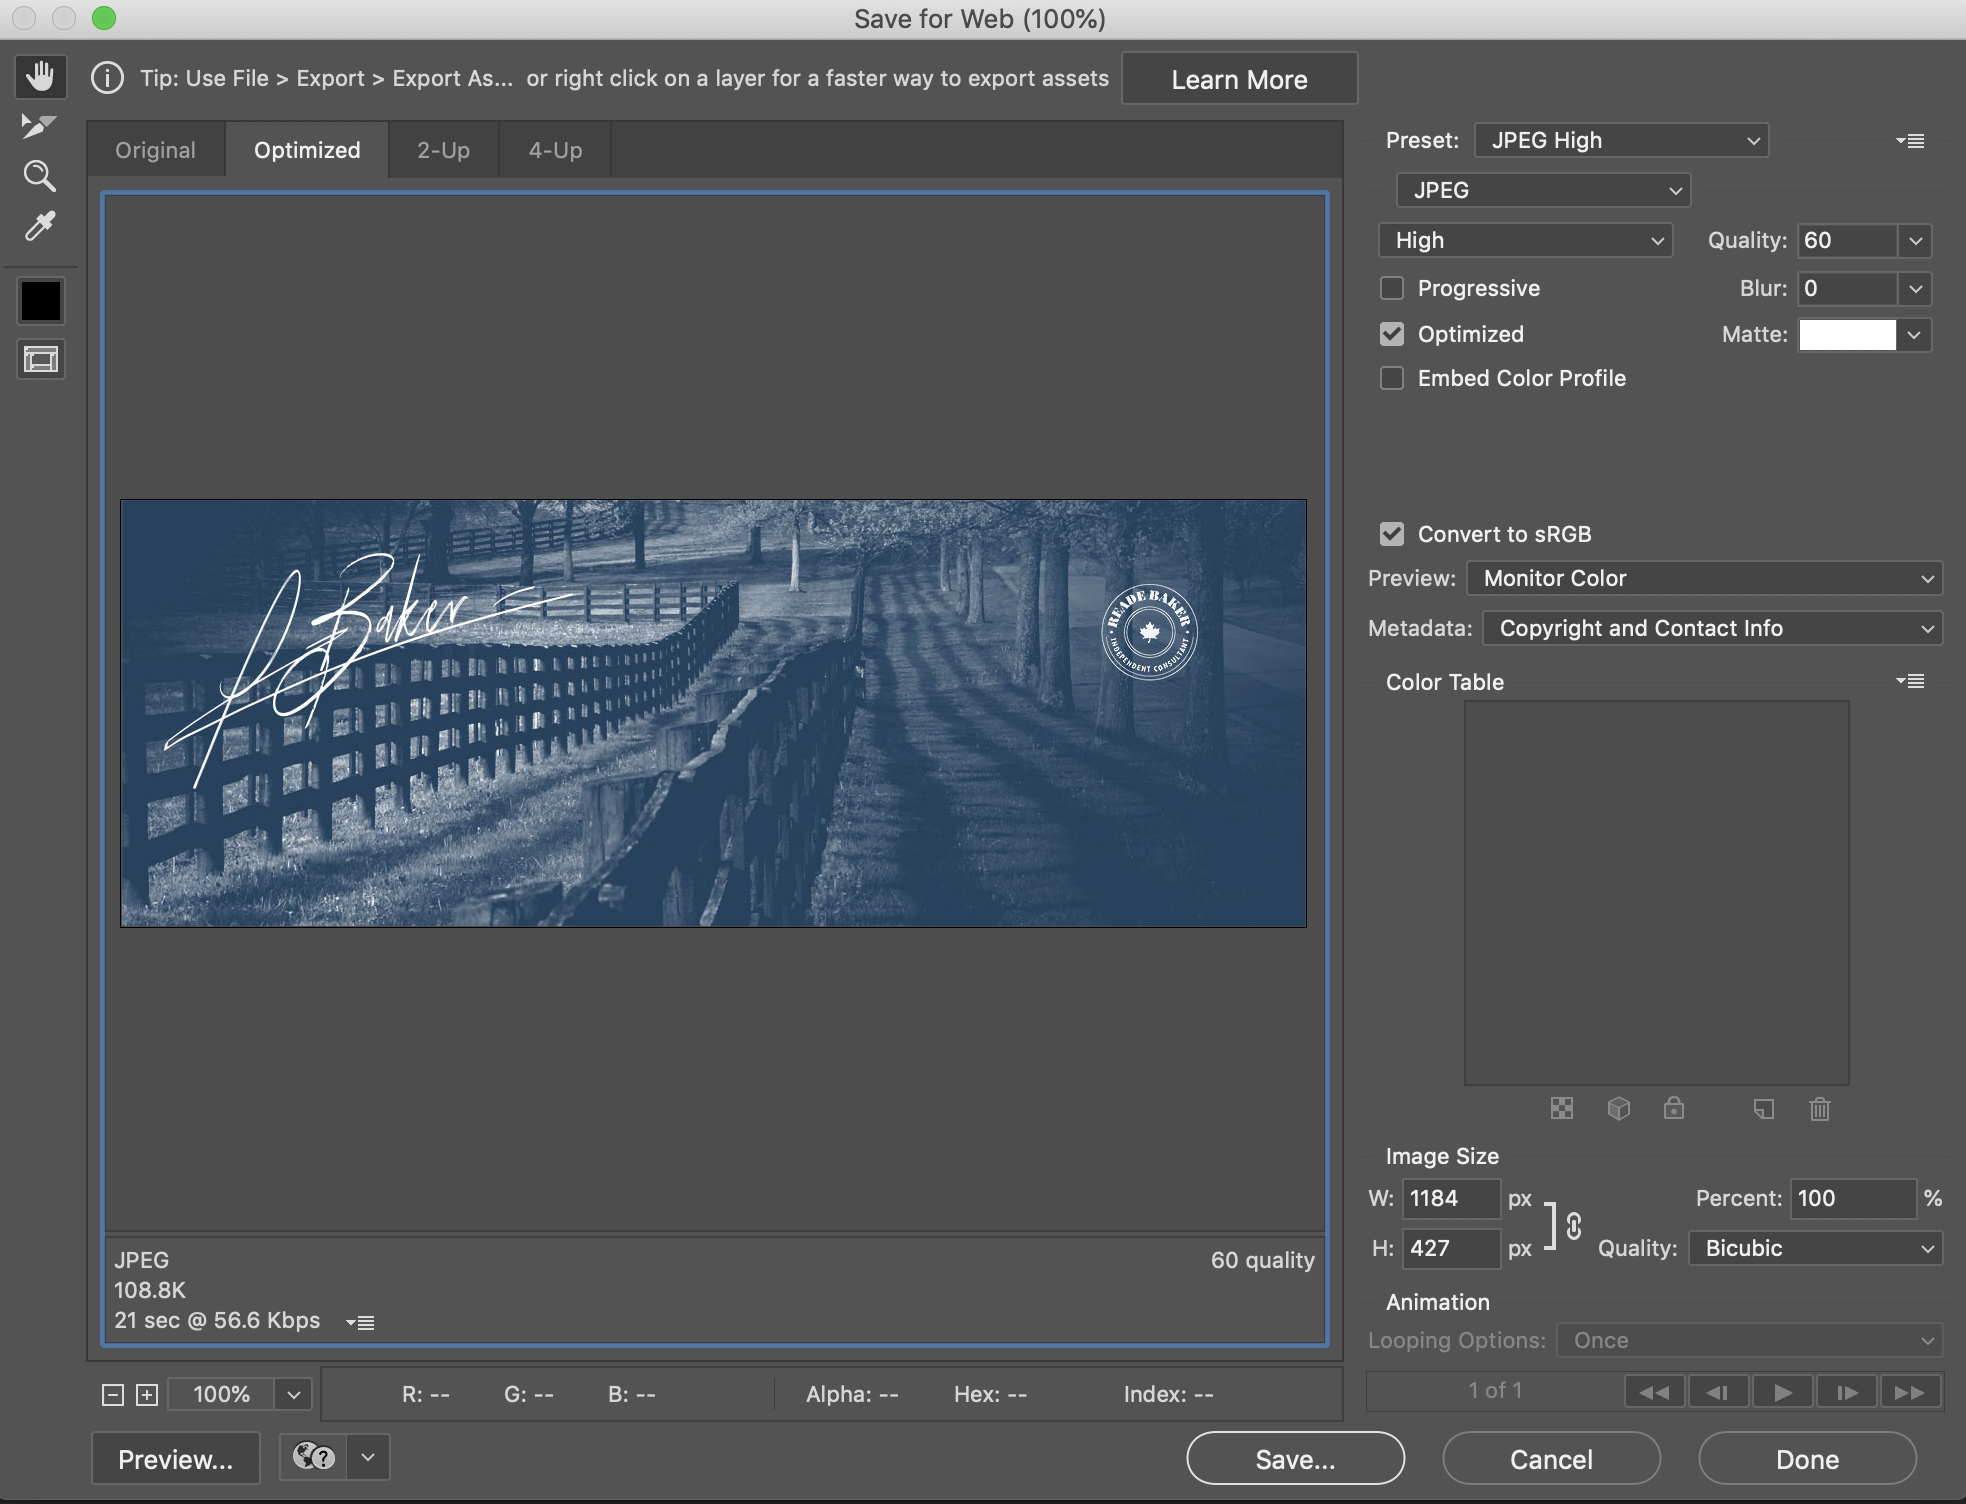Viewport: 1966px width, 1504px height.
Task: Go to last animation frame
Action: (x=1910, y=1392)
